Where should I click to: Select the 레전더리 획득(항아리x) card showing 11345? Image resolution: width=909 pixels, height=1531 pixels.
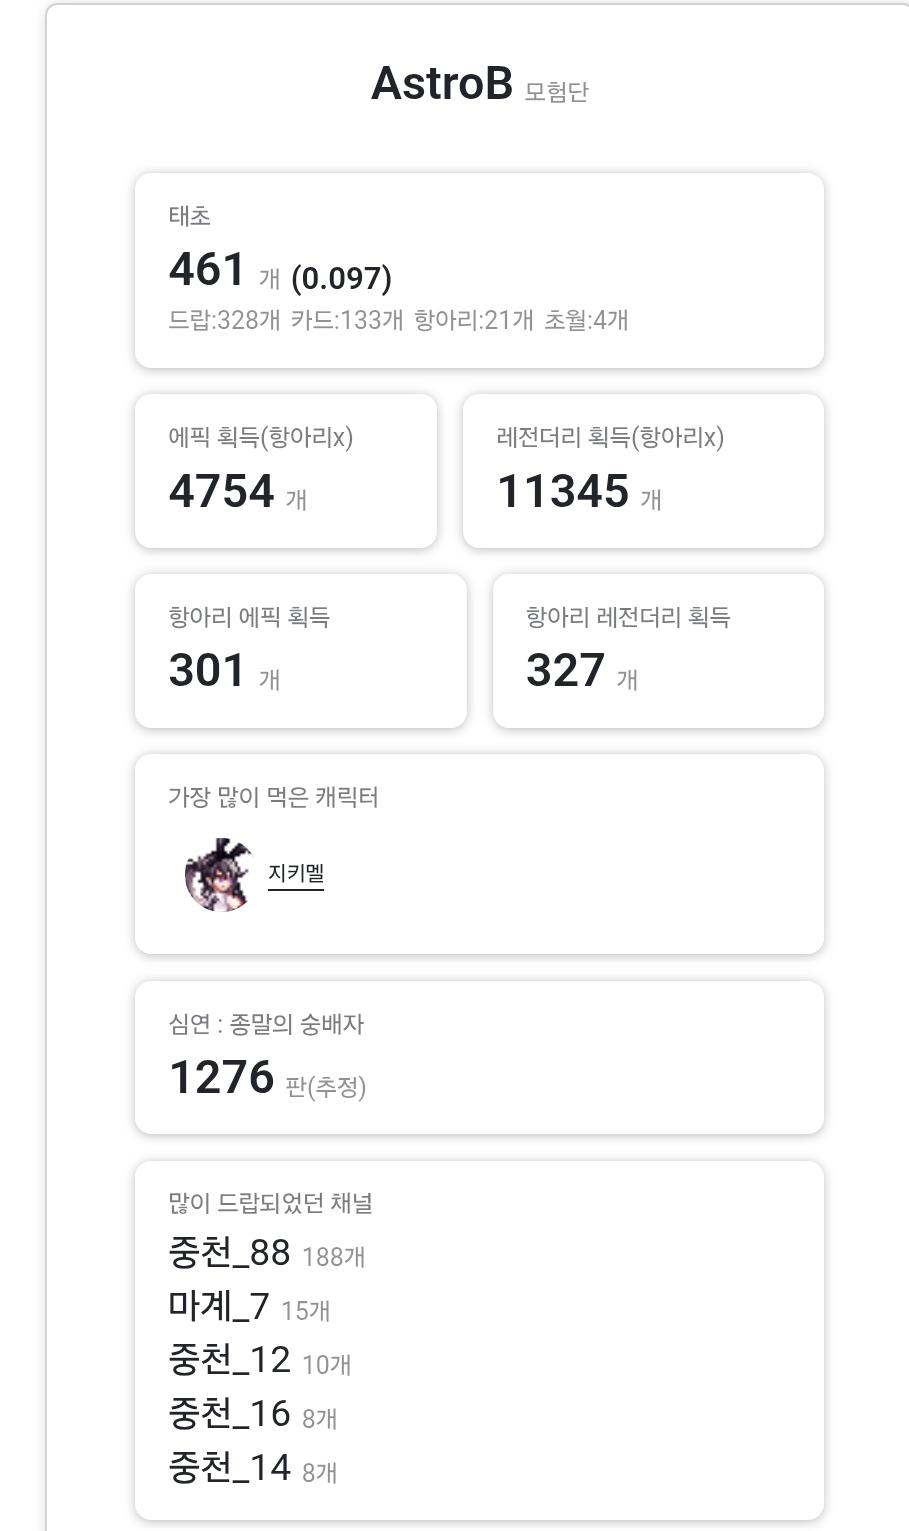pos(643,471)
